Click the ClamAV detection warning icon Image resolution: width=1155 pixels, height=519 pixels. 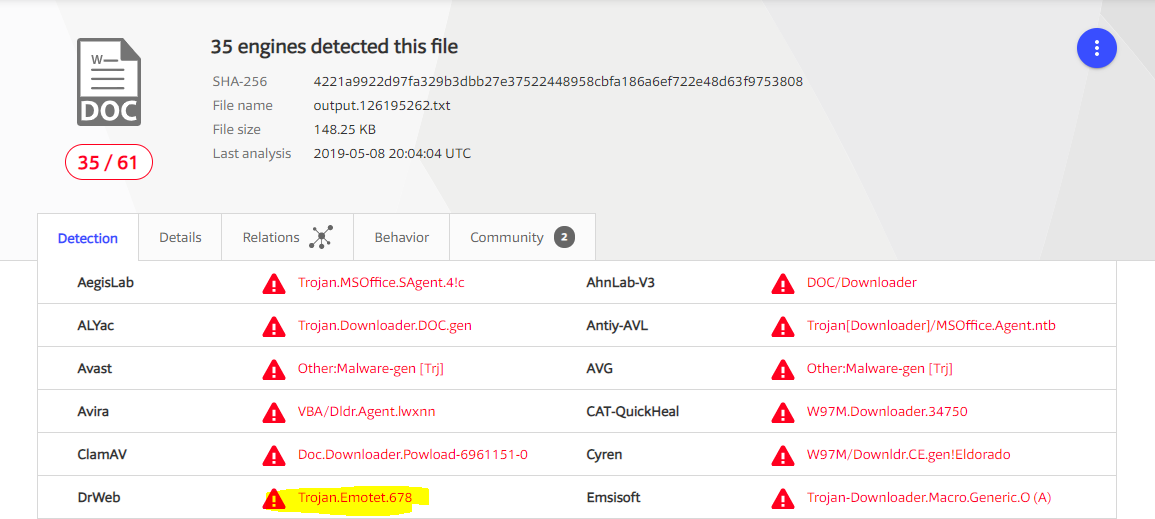click(273, 456)
